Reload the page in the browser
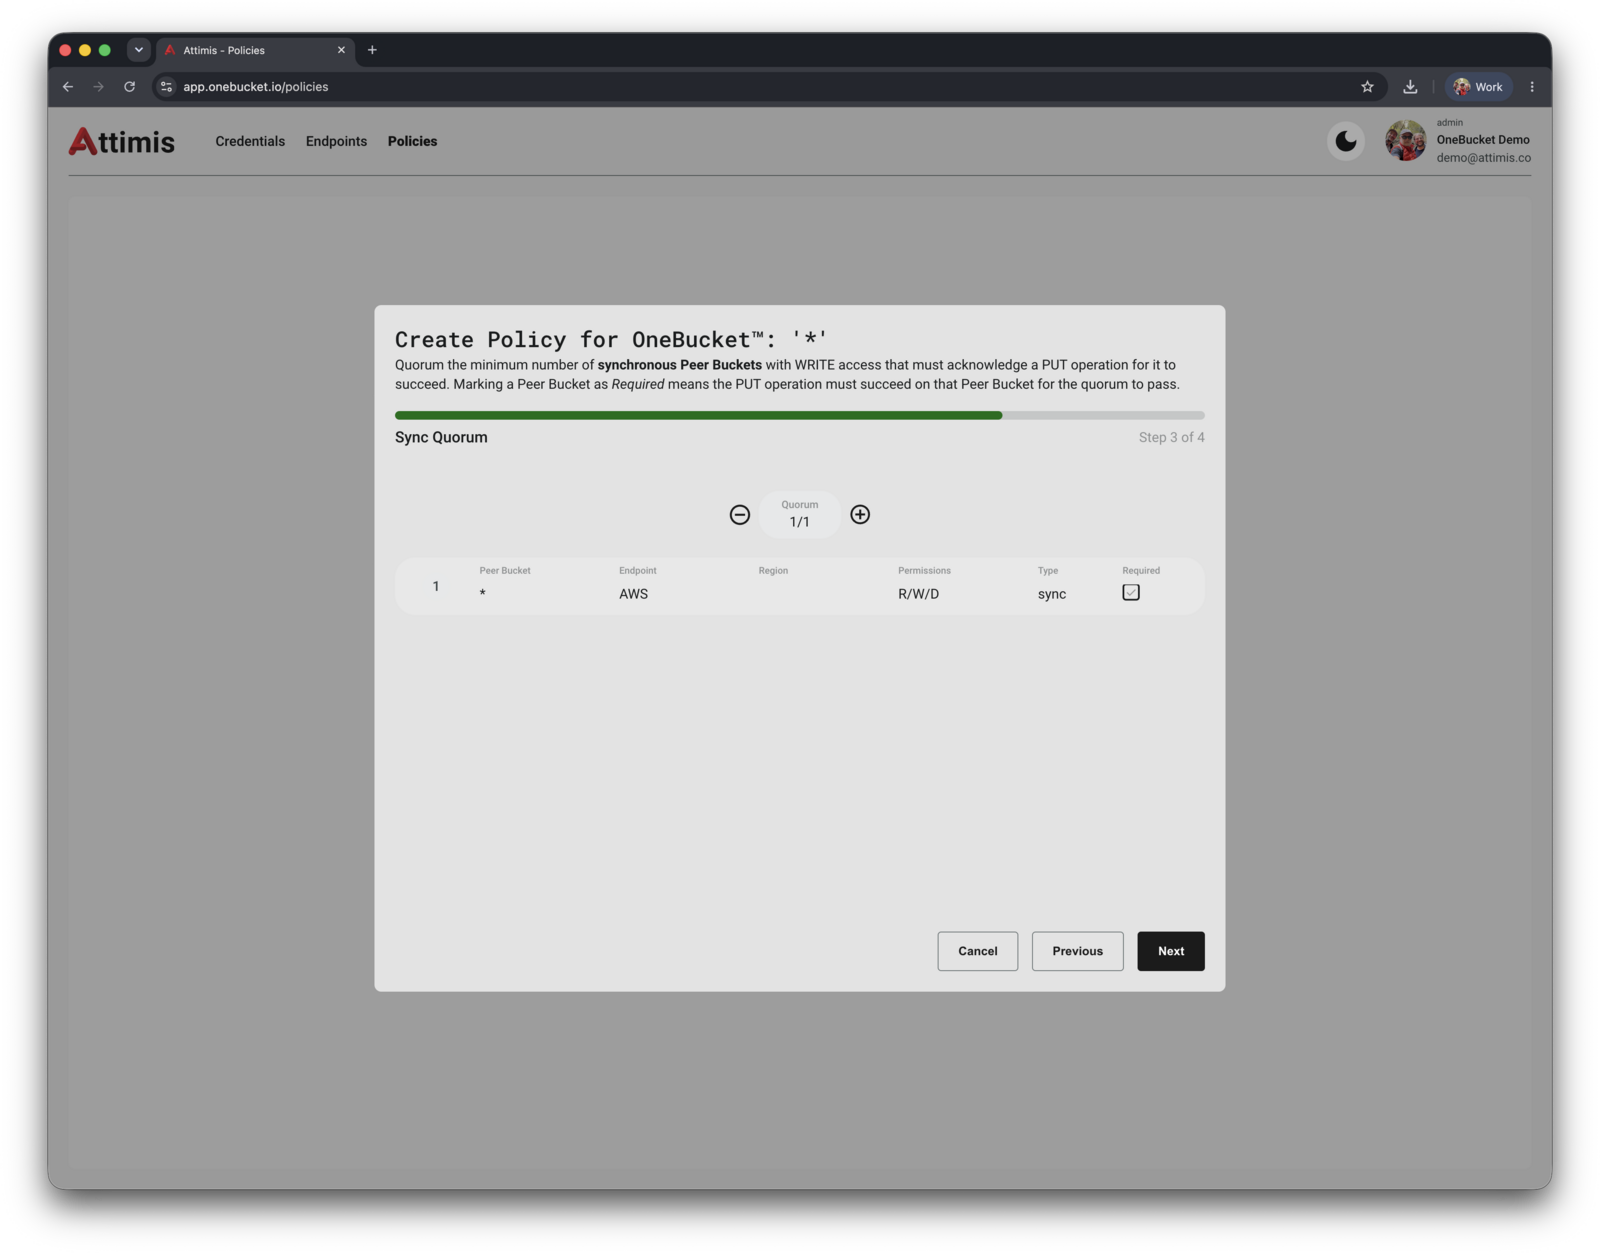Viewport: 1600px width, 1253px height. (x=129, y=87)
